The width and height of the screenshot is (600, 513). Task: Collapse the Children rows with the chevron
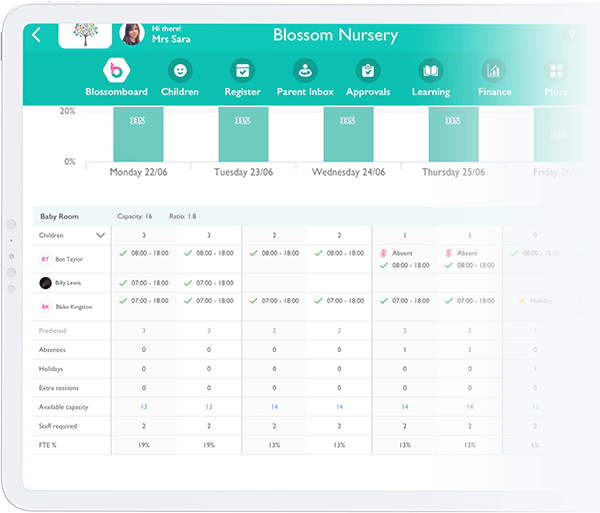(x=101, y=235)
